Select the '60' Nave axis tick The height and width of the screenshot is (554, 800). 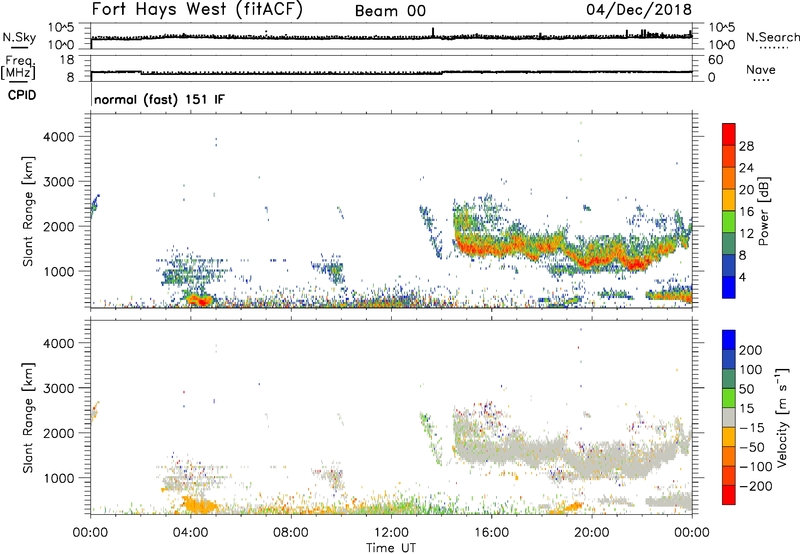(716, 60)
